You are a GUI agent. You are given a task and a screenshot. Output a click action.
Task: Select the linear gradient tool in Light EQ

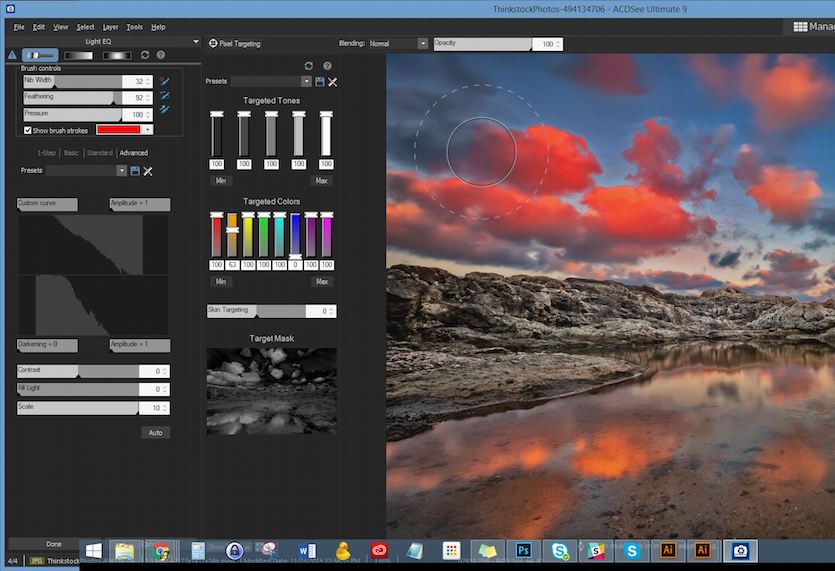[78, 55]
